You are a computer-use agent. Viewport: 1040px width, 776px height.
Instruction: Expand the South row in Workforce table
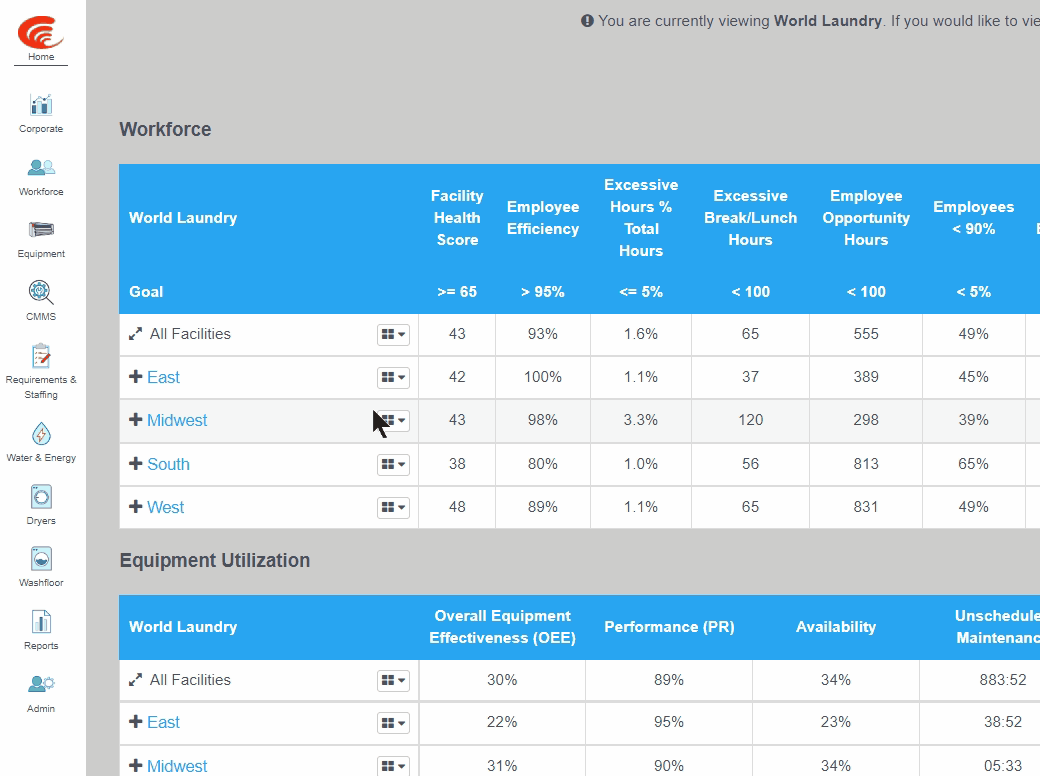(135, 464)
